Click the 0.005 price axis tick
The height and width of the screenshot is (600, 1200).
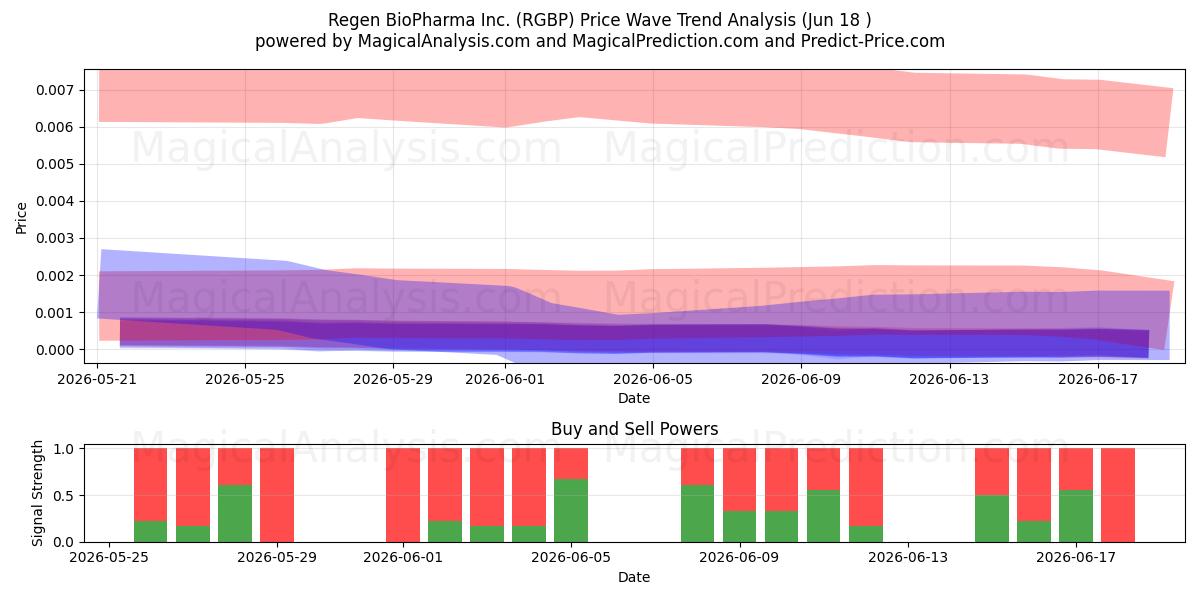(55, 164)
